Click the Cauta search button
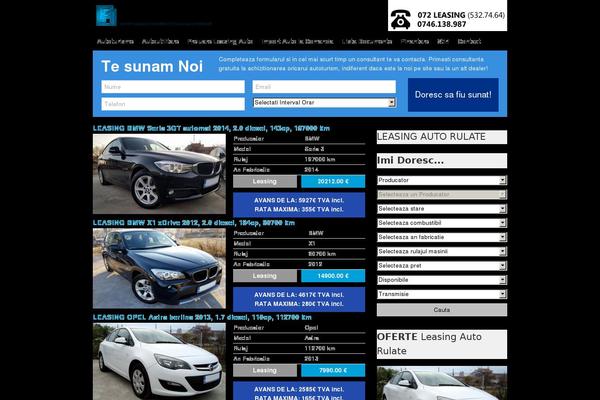Screen dimensions: 600x400 [x=442, y=310]
